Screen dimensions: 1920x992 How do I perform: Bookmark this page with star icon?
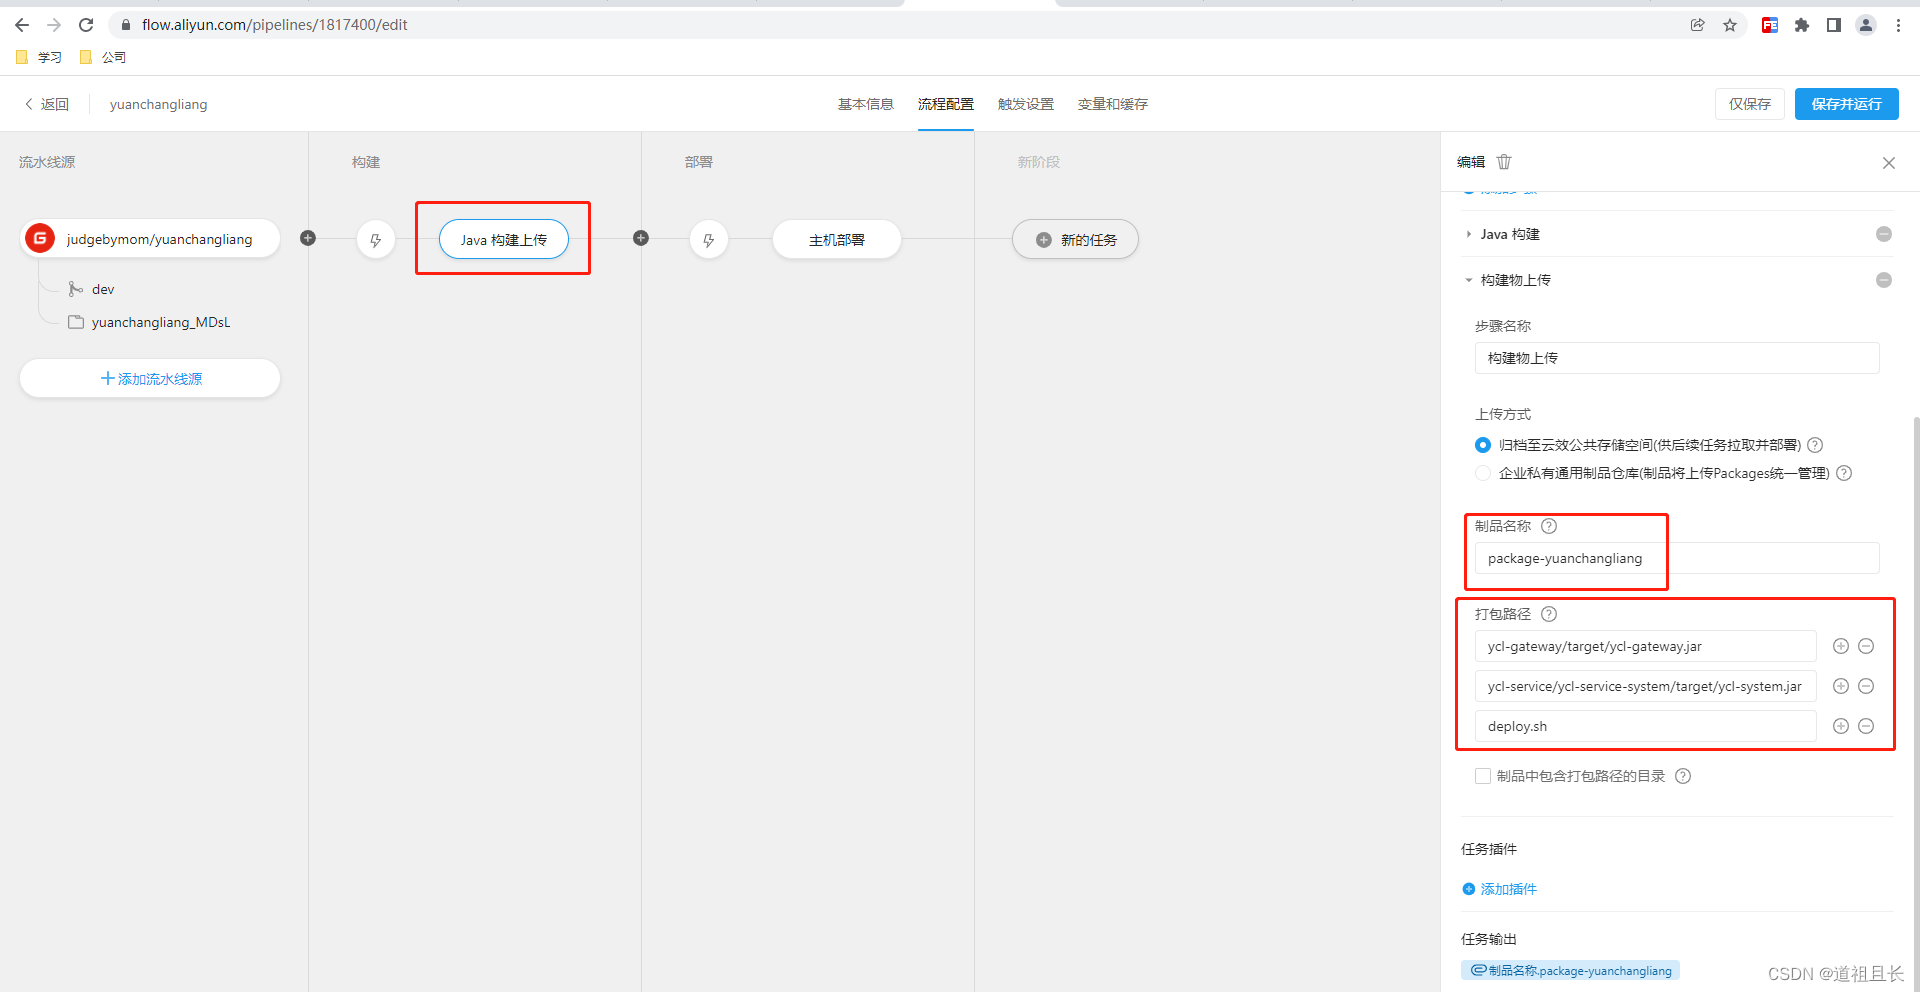1730,25
